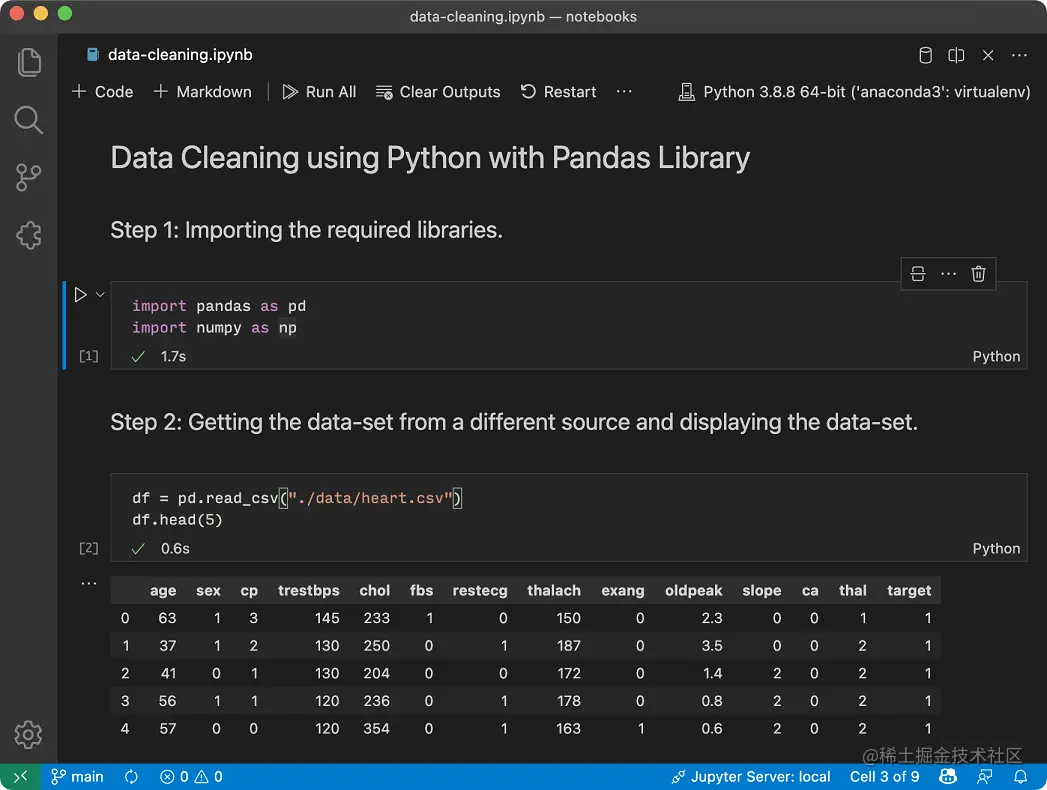
Task: Open the Explorer view in activity bar
Action: (29, 62)
